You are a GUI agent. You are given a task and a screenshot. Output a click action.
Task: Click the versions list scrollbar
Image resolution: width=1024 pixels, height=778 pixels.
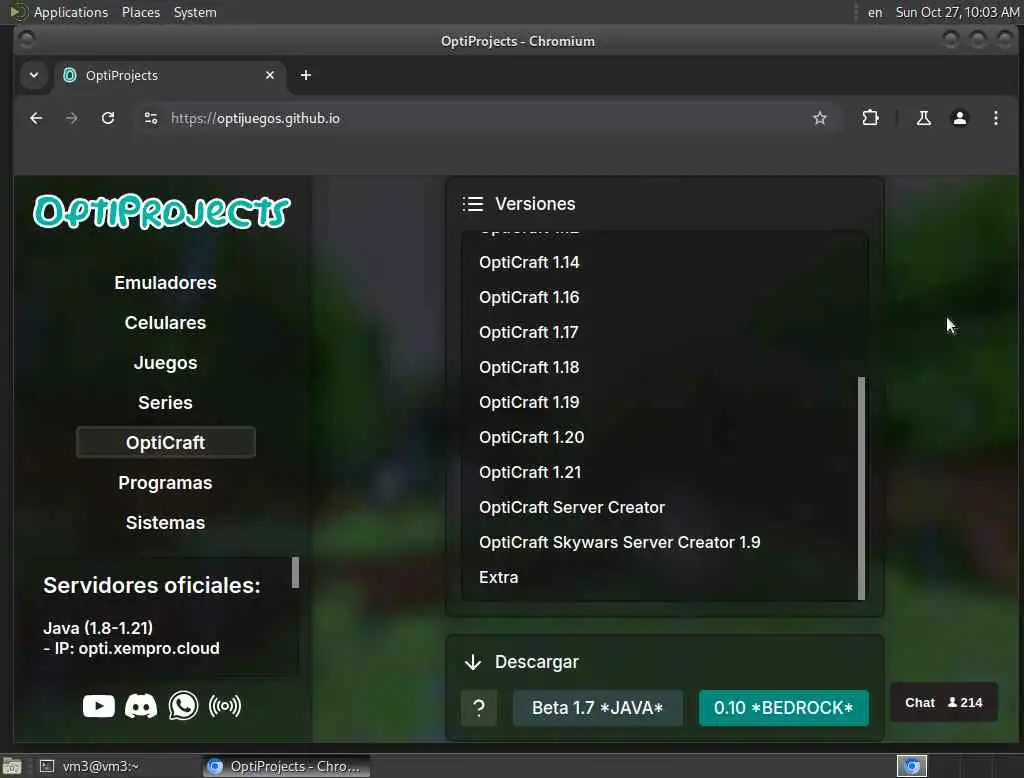point(861,487)
